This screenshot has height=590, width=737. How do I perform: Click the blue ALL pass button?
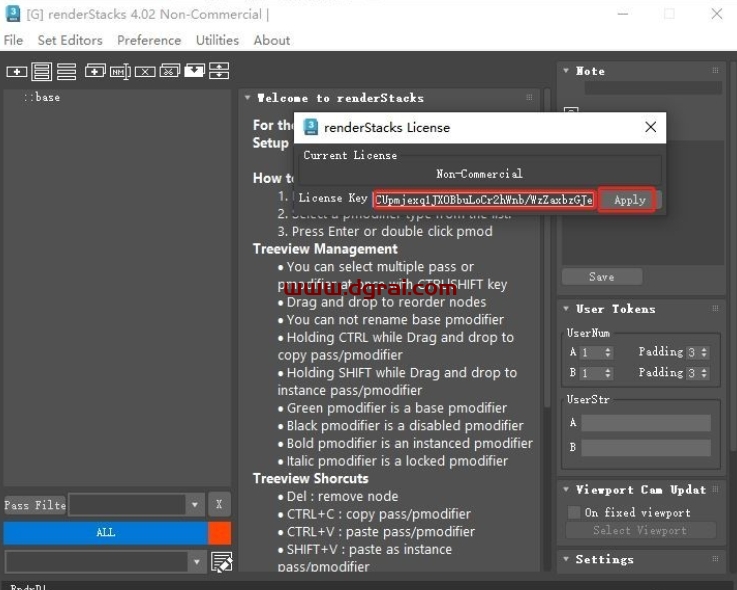pos(105,532)
